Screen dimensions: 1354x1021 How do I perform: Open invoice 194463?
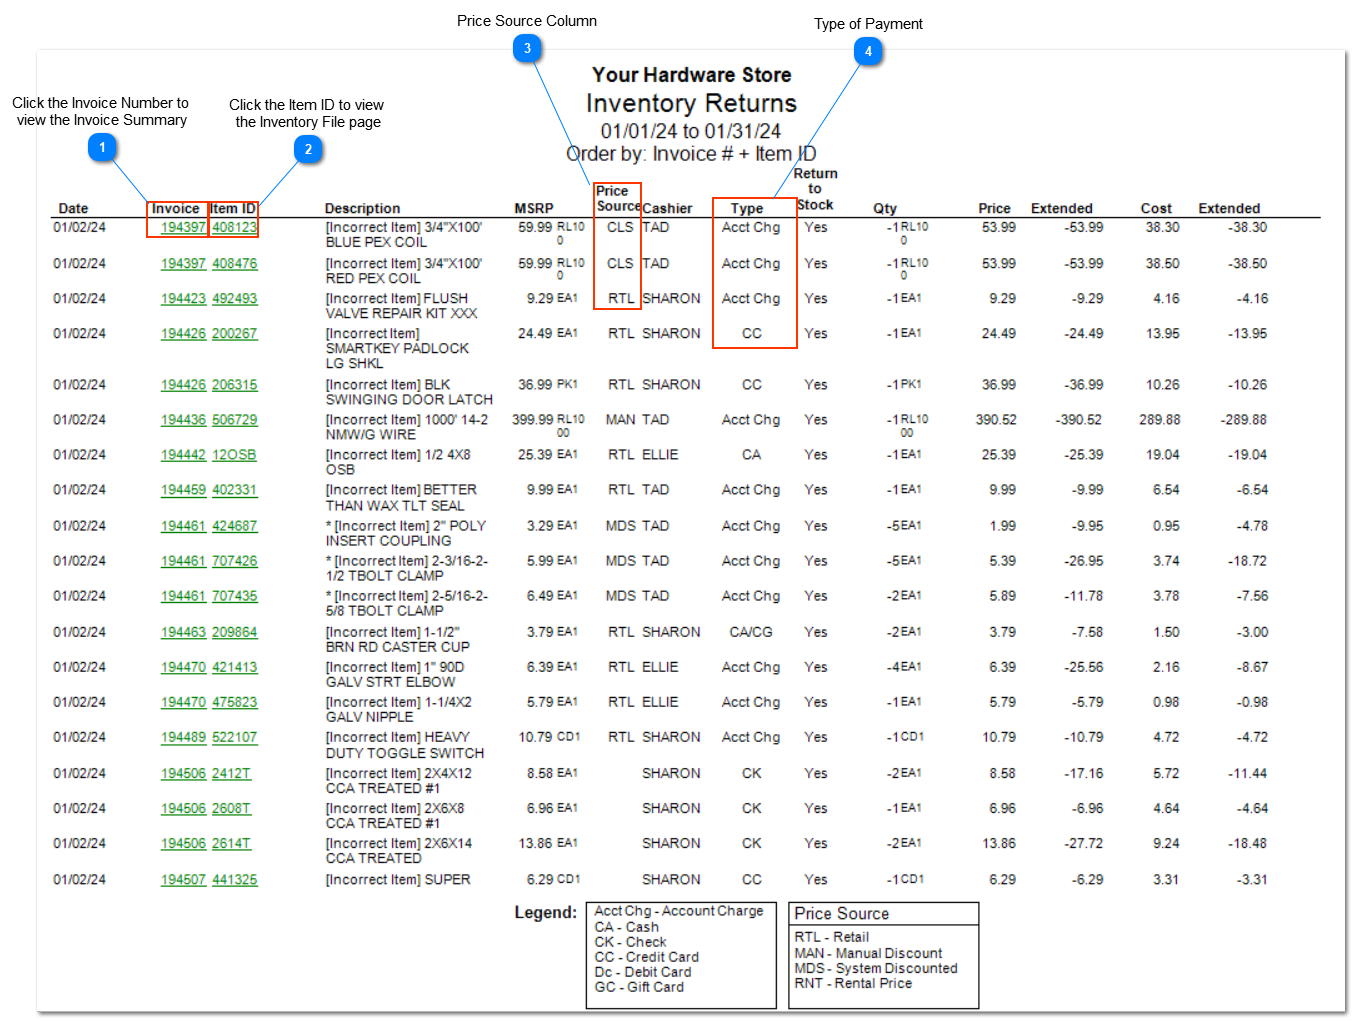[183, 633]
